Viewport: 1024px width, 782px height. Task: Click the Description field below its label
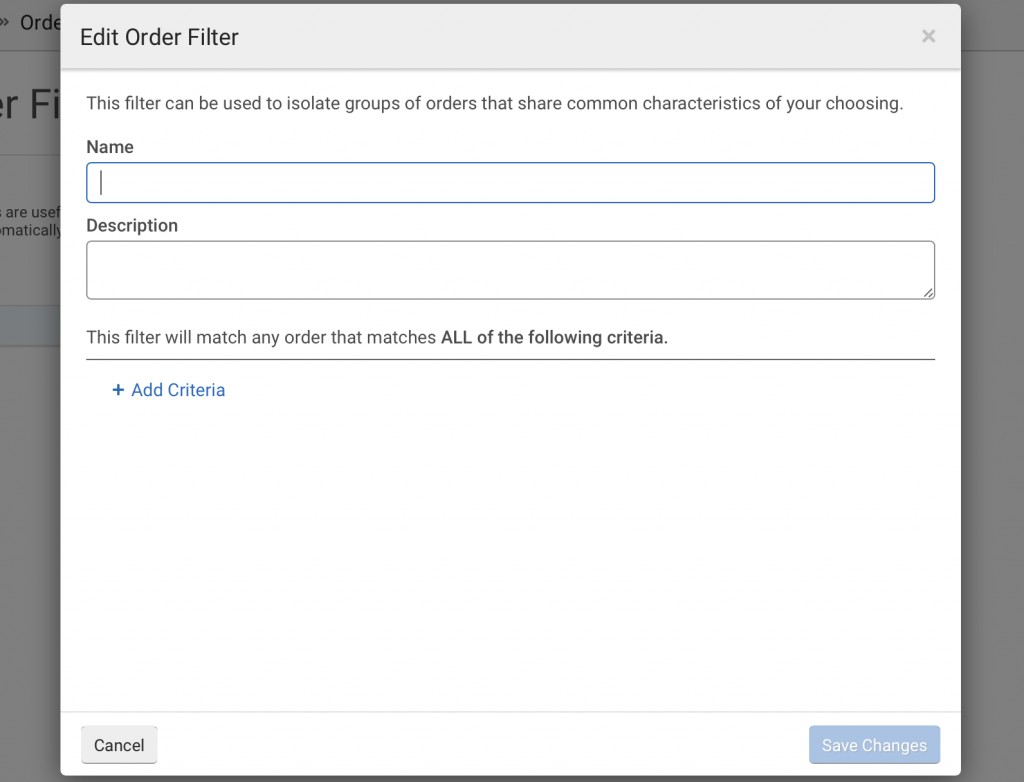tap(511, 269)
